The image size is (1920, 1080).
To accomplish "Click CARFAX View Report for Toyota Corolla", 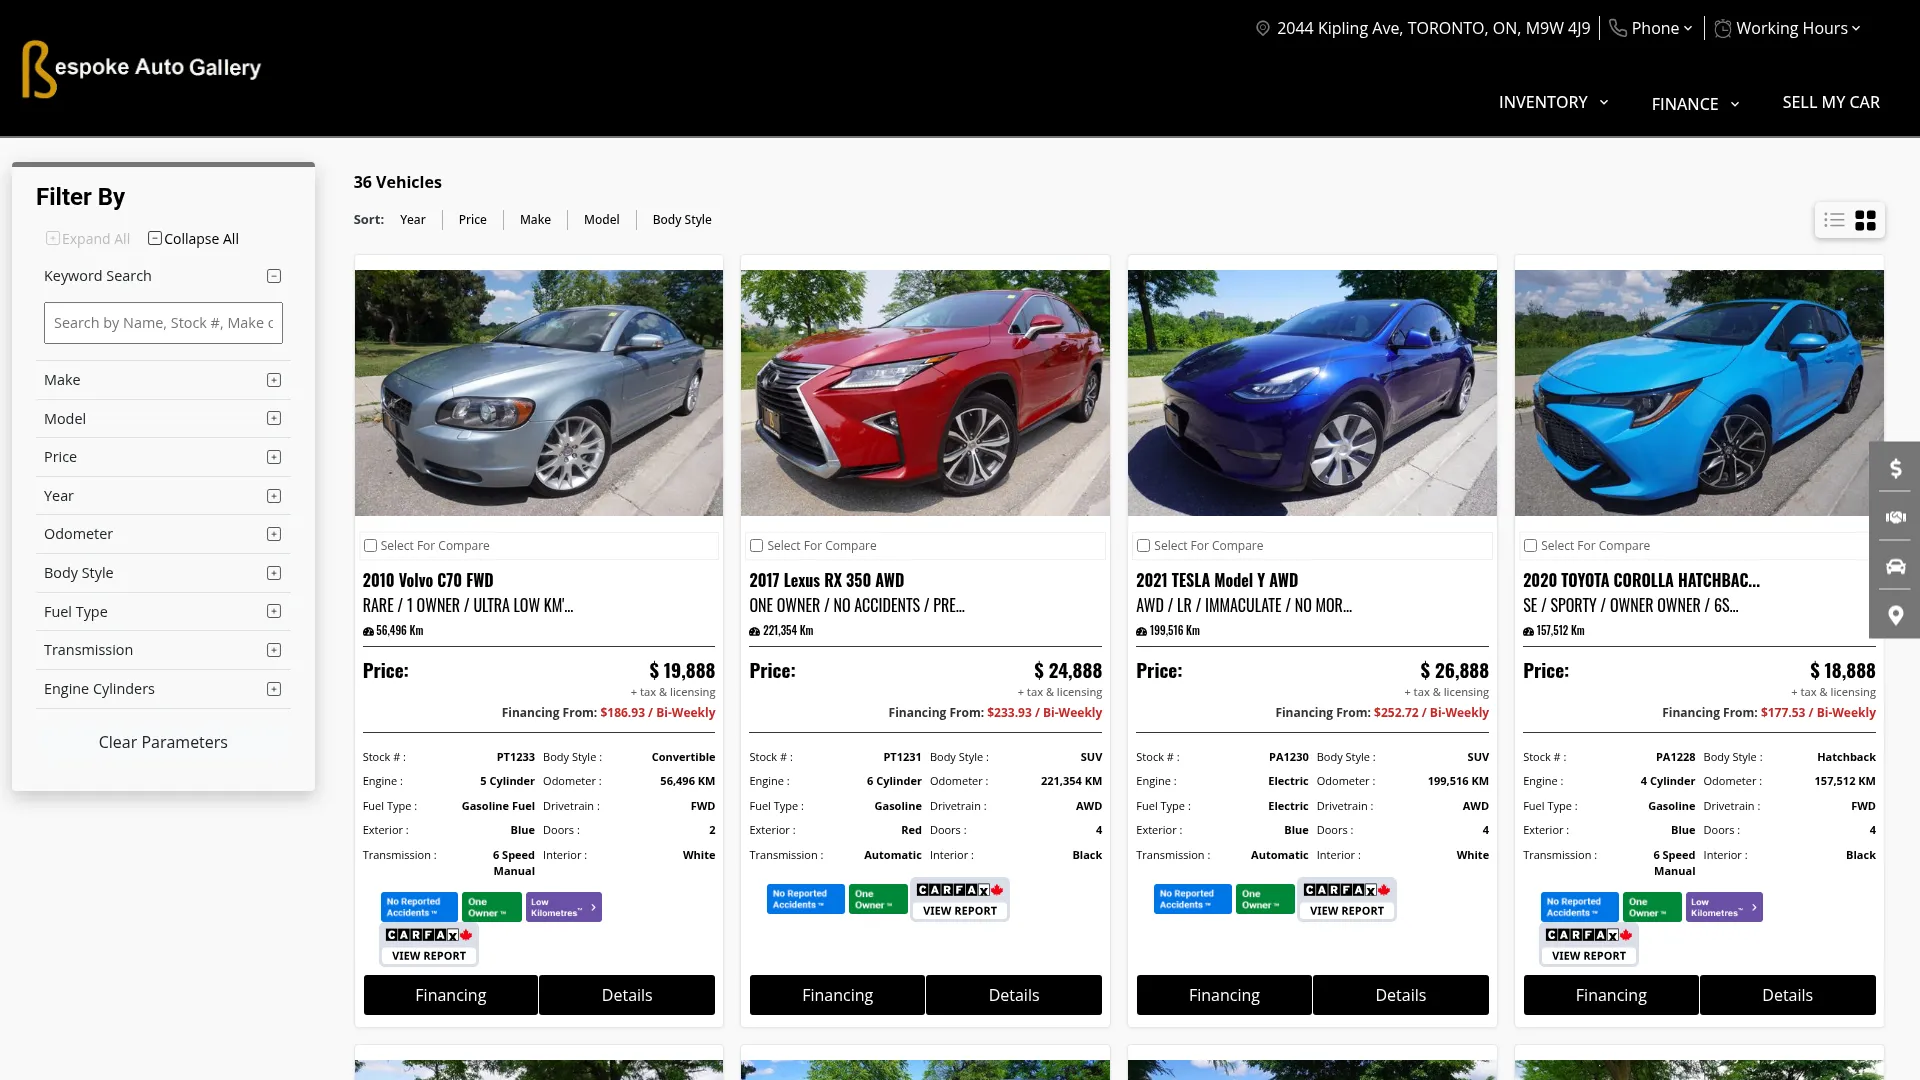I will (x=1589, y=945).
